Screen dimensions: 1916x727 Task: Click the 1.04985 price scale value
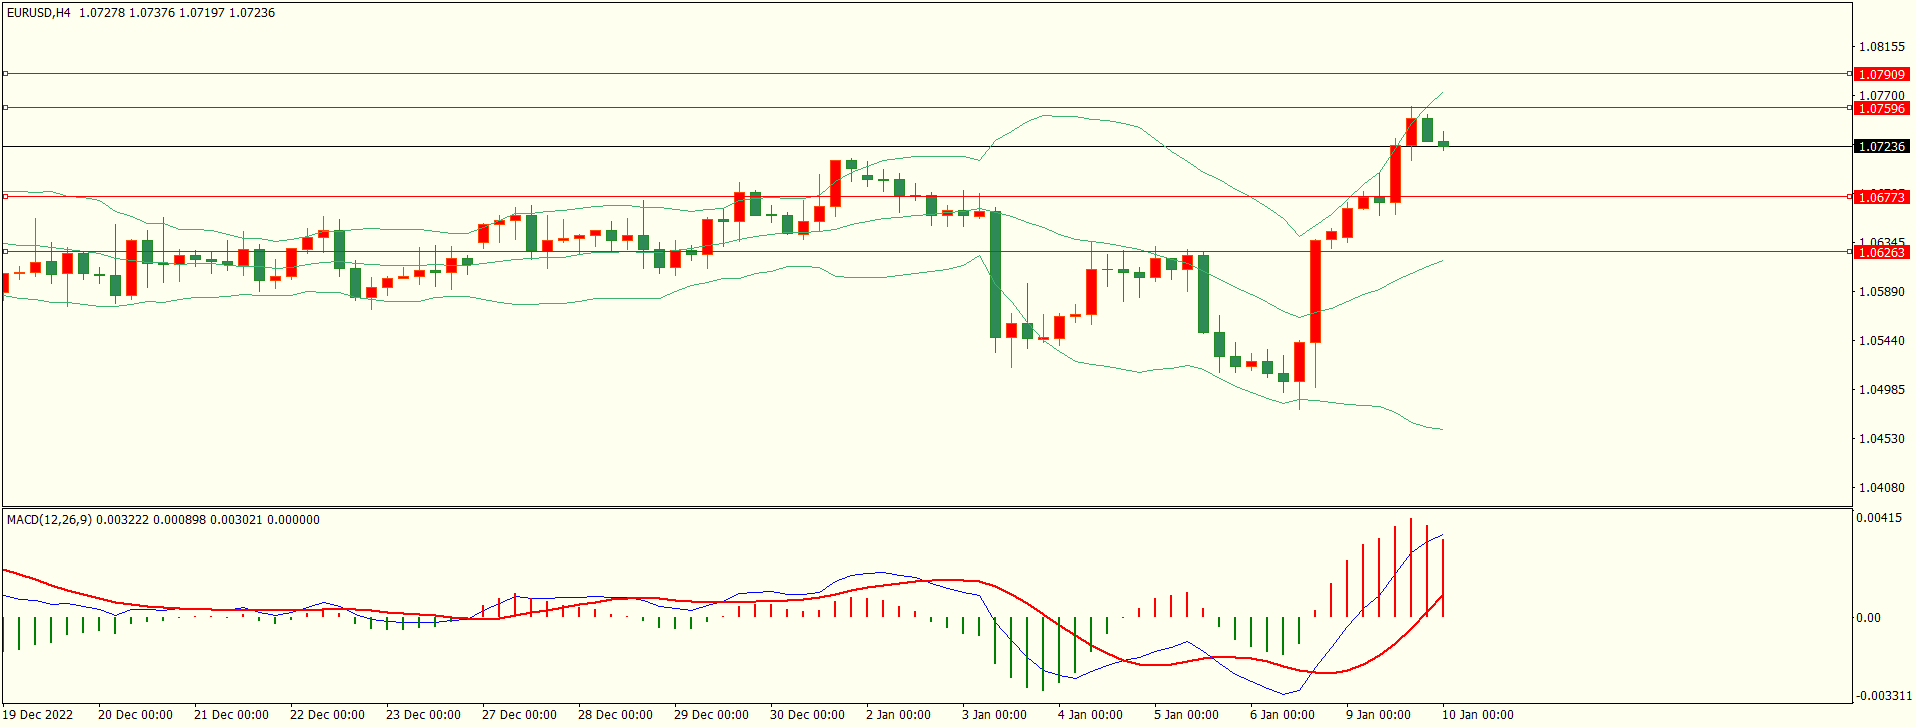[1882, 390]
